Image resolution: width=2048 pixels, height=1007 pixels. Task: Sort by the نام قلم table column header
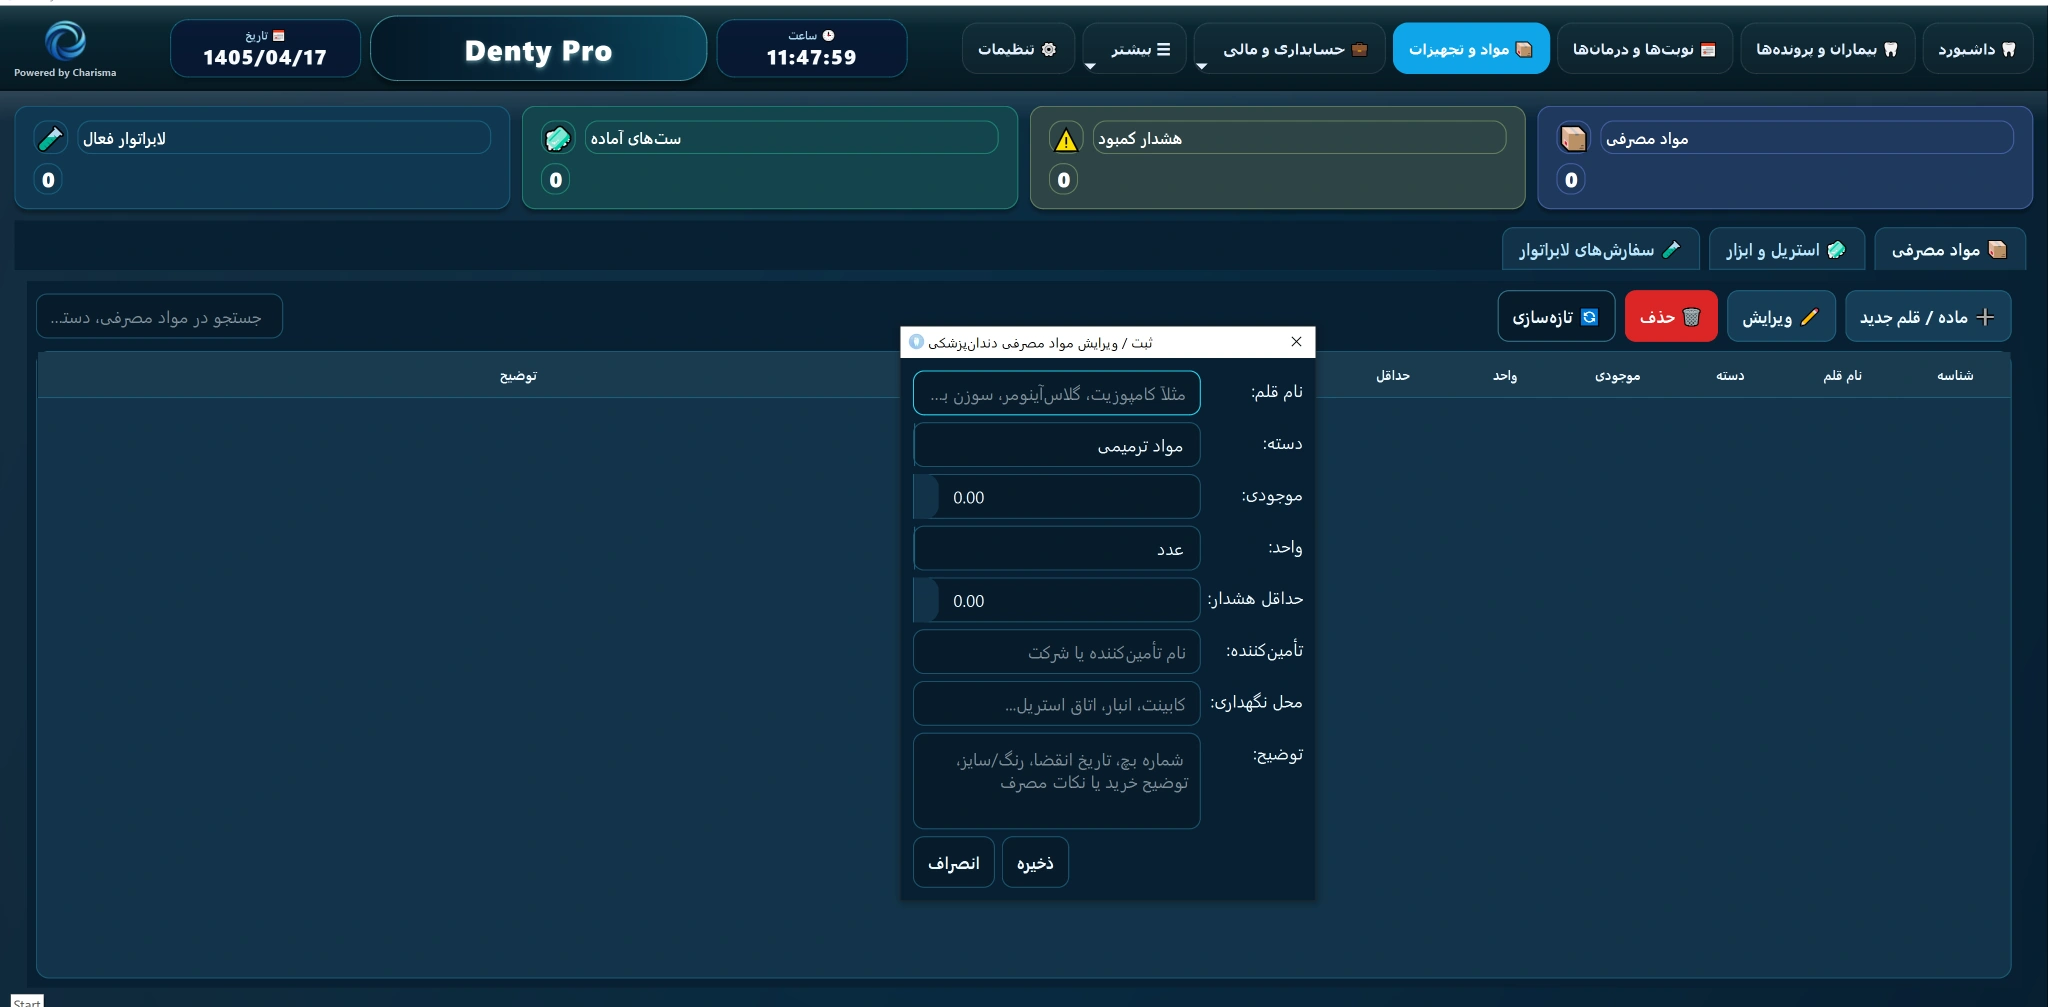(1842, 376)
